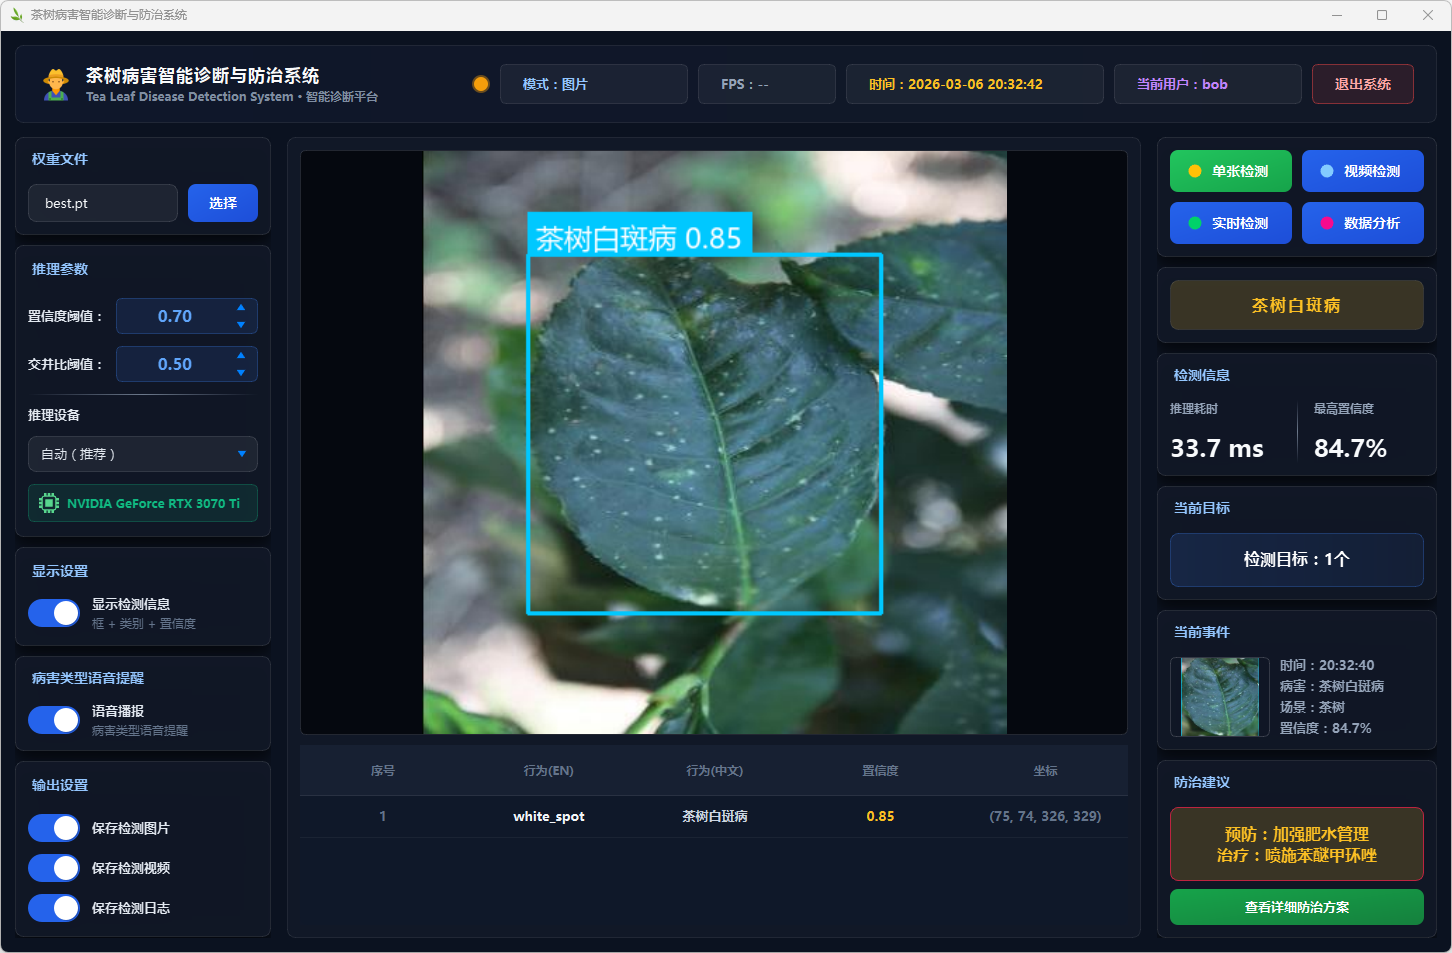This screenshot has height=953, width=1452.
Task: Disable the voice broadcast switch
Action: coord(54,720)
